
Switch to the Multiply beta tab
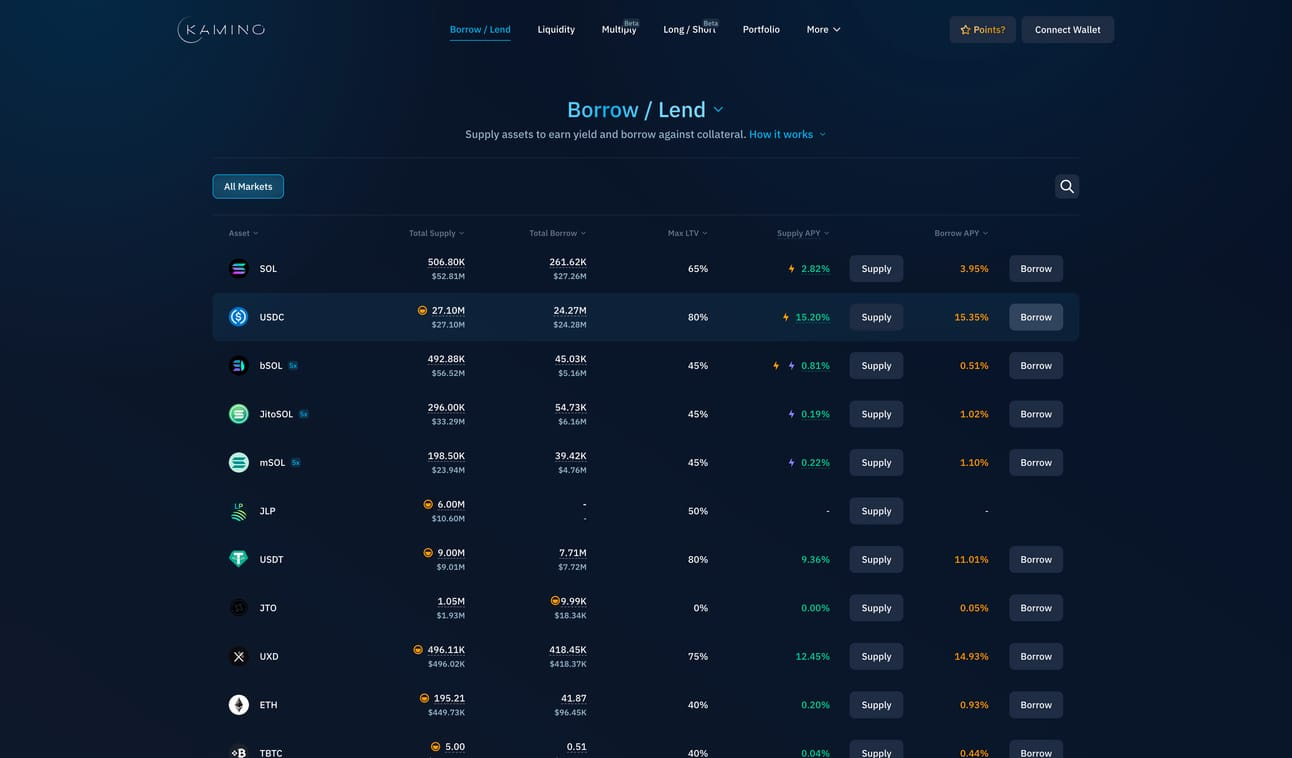[x=619, y=30]
